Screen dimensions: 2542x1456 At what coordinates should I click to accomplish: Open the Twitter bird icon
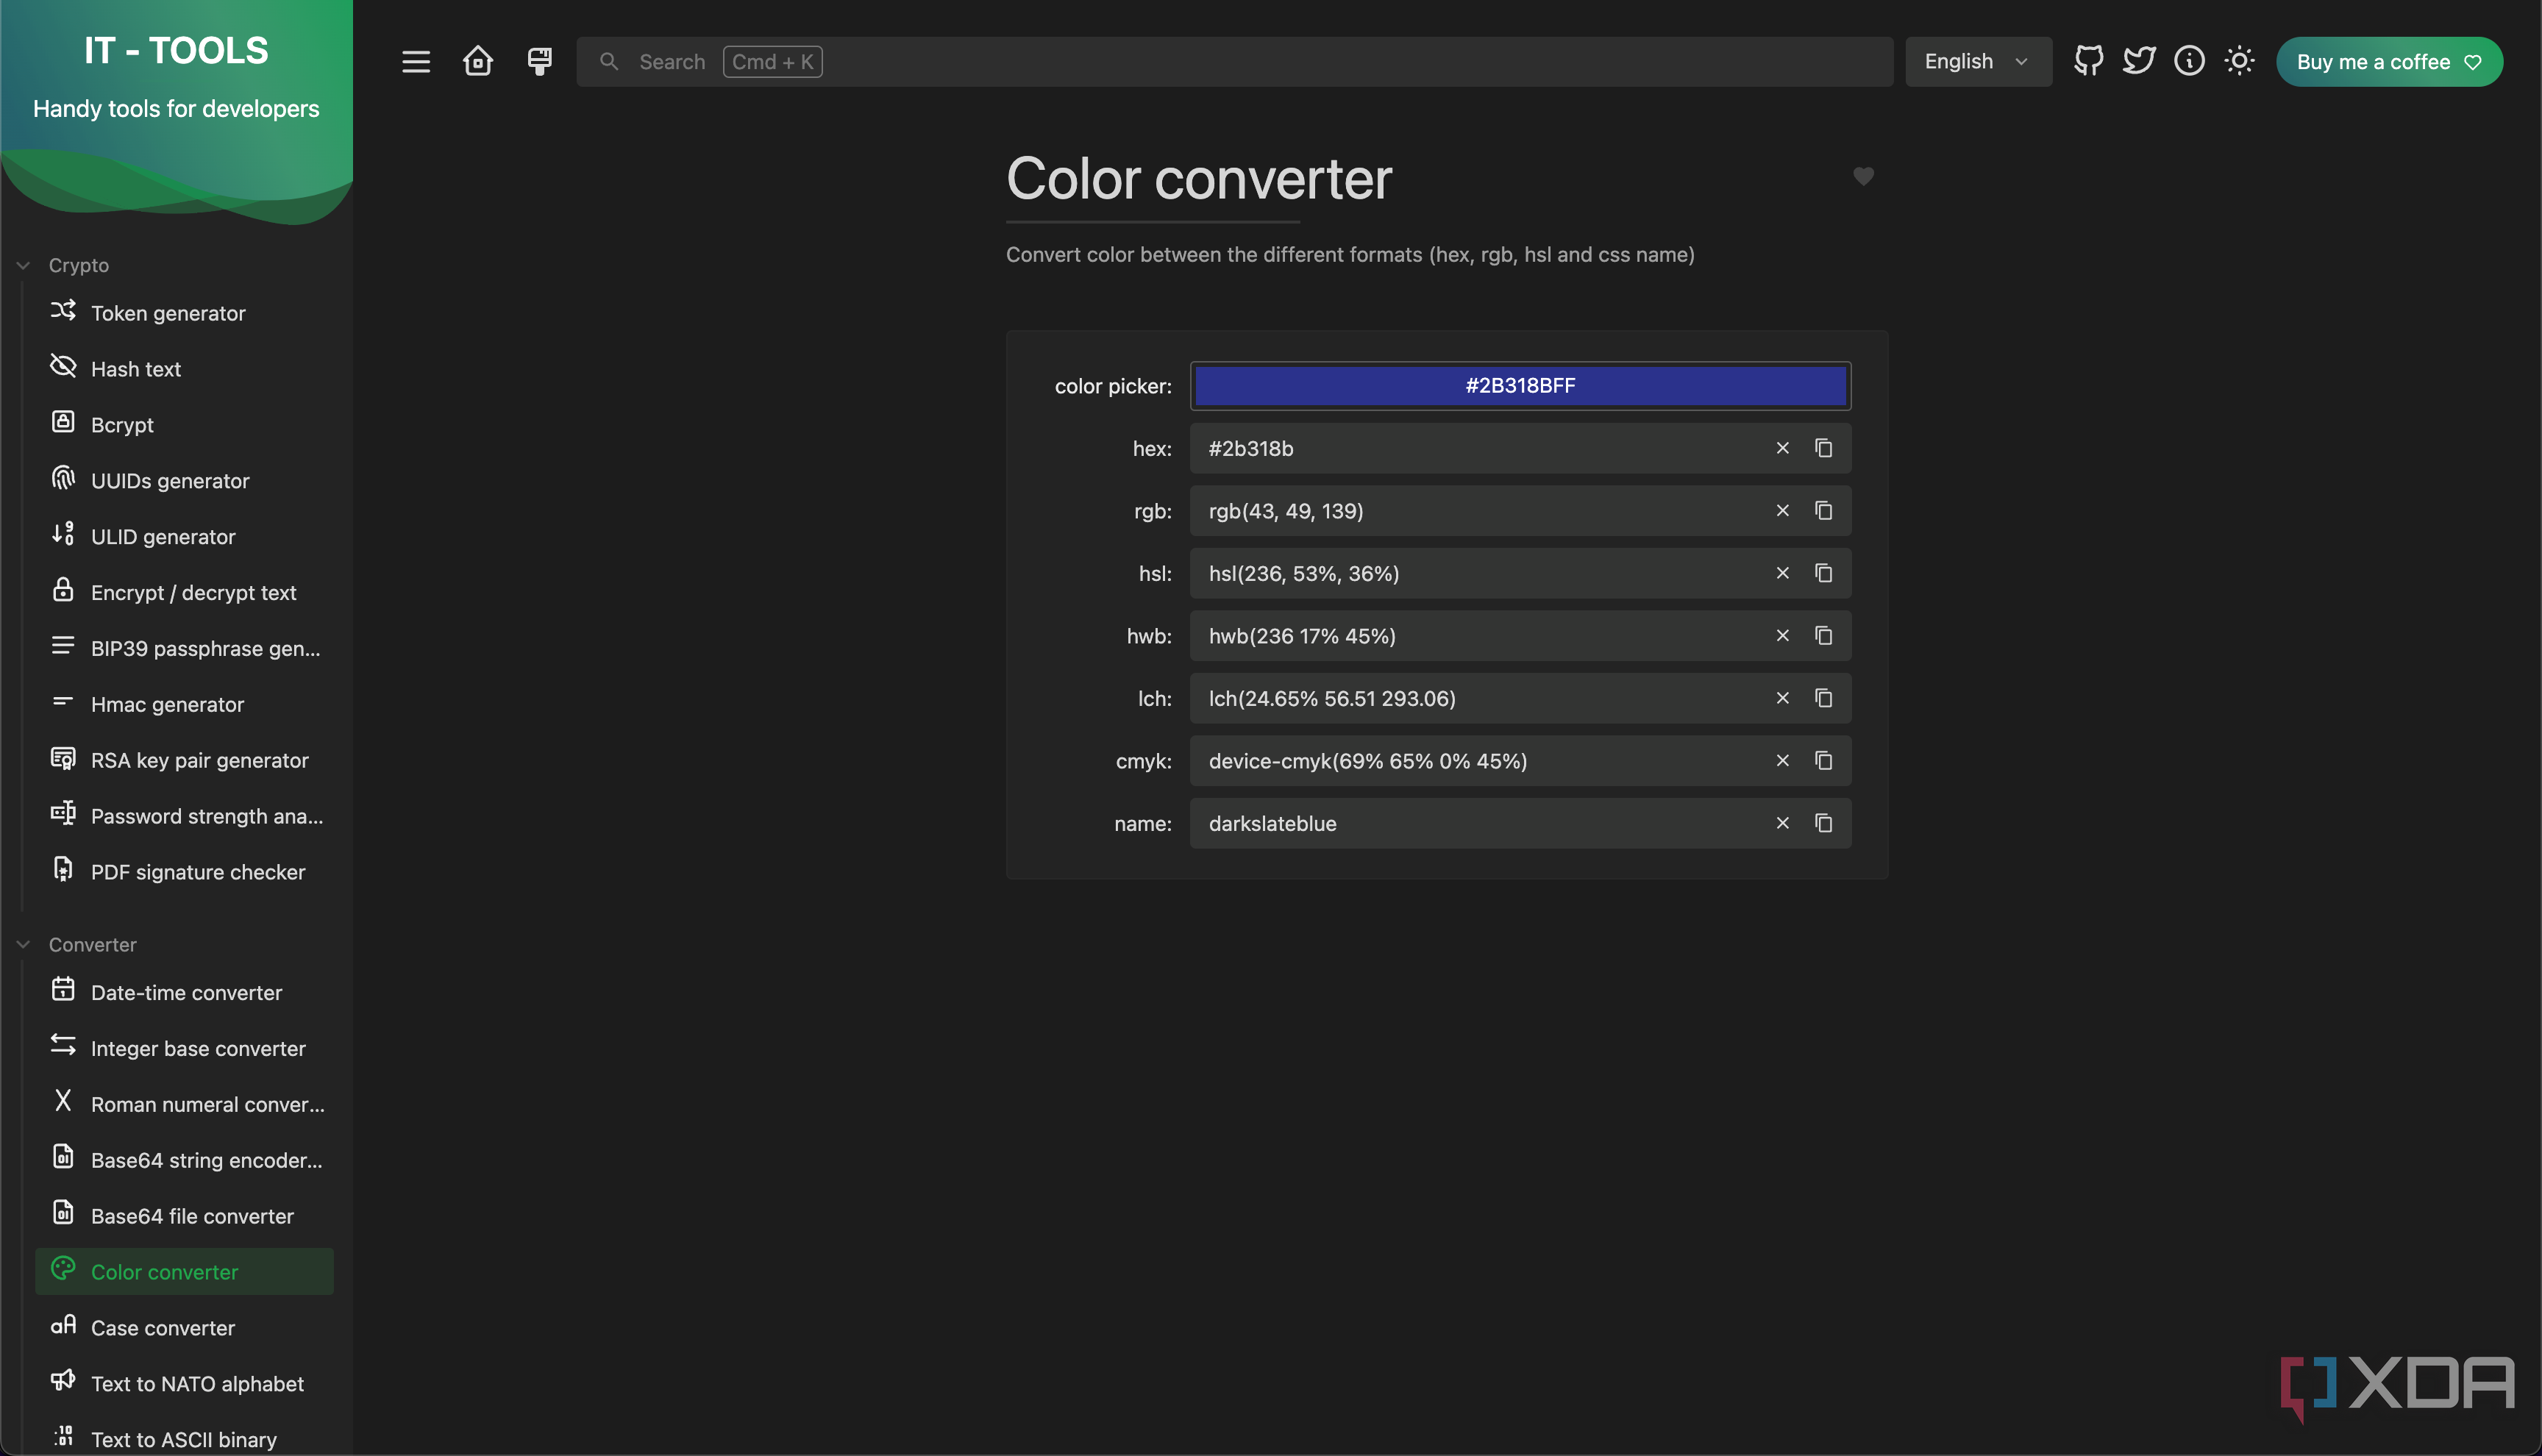2139,61
